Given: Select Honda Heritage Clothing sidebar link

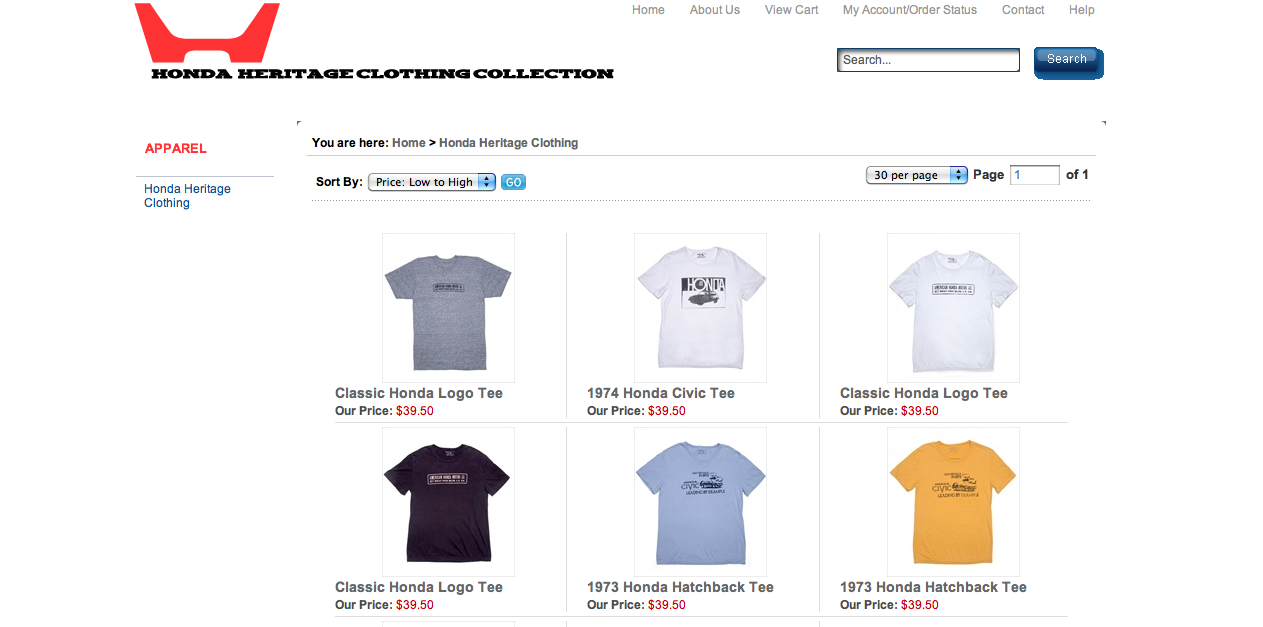Looking at the screenshot, I should [x=187, y=196].
